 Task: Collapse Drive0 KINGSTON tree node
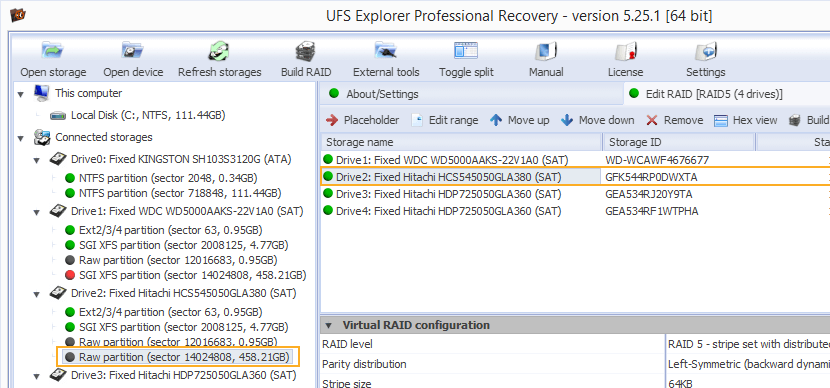[37, 159]
